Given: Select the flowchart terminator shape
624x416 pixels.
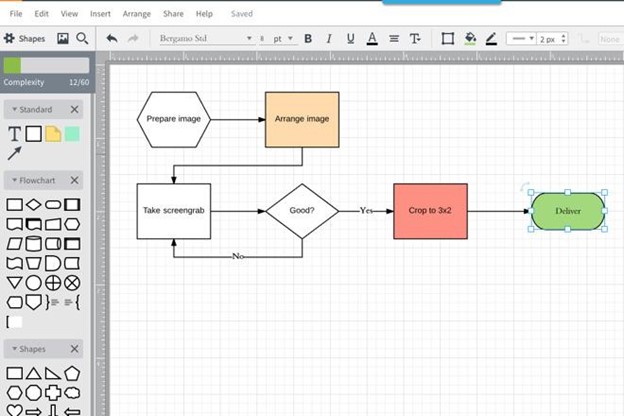Looking at the screenshot, I should (53, 205).
